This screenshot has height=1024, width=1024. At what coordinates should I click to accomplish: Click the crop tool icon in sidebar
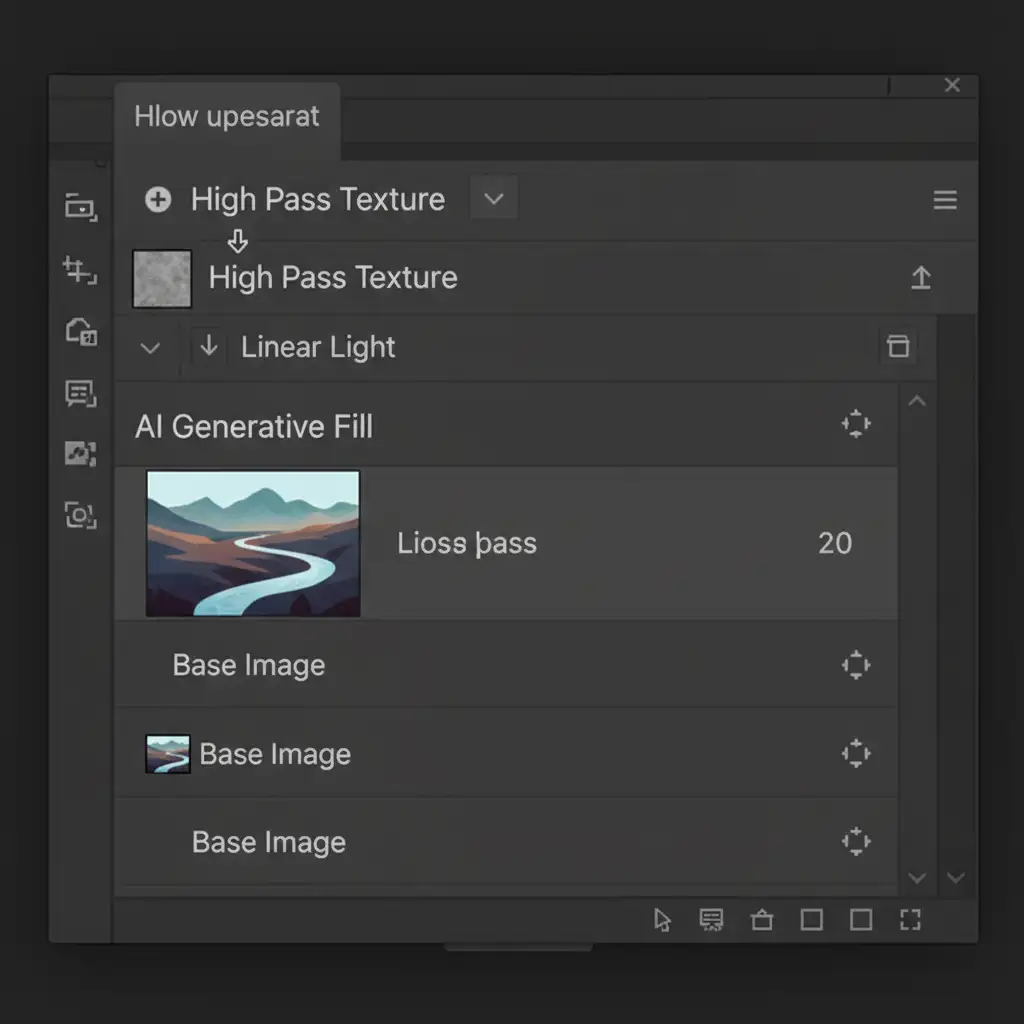(x=80, y=270)
